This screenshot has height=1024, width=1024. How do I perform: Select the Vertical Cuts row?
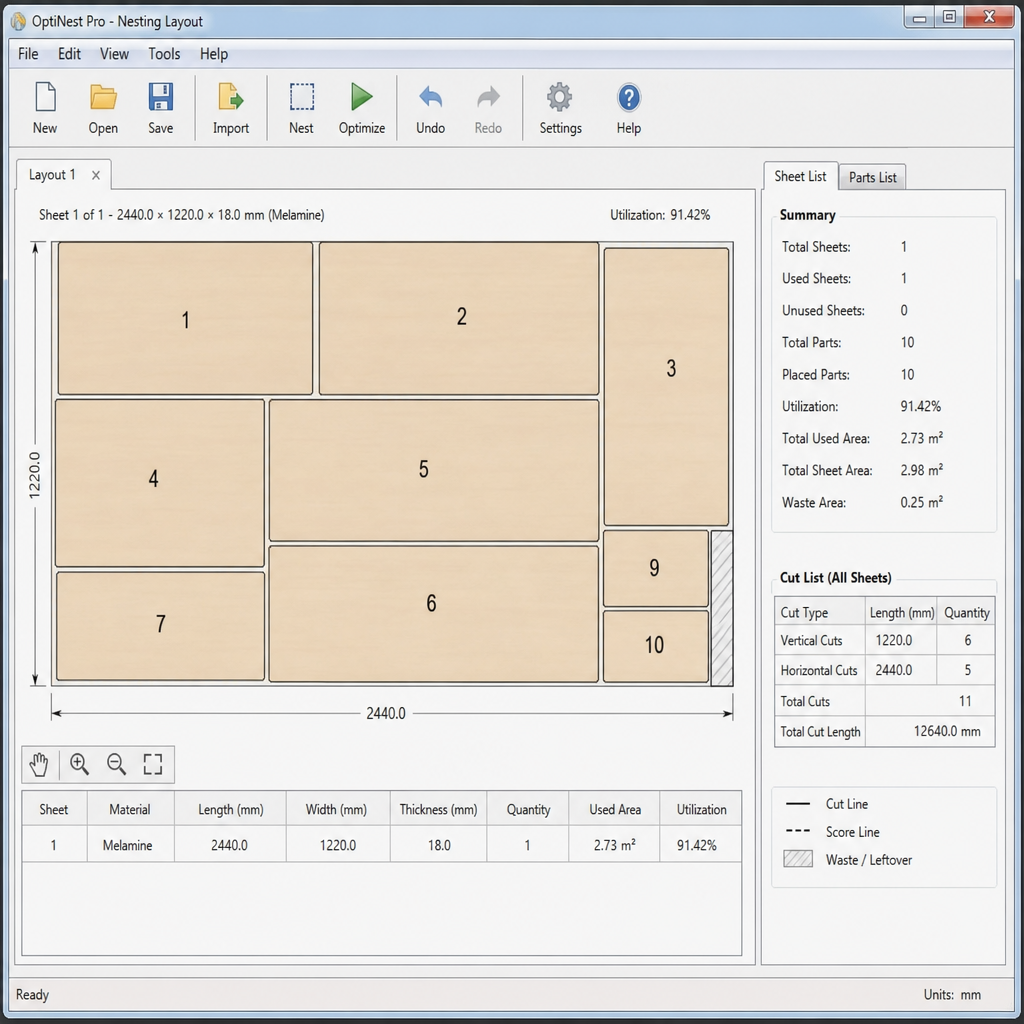point(884,641)
